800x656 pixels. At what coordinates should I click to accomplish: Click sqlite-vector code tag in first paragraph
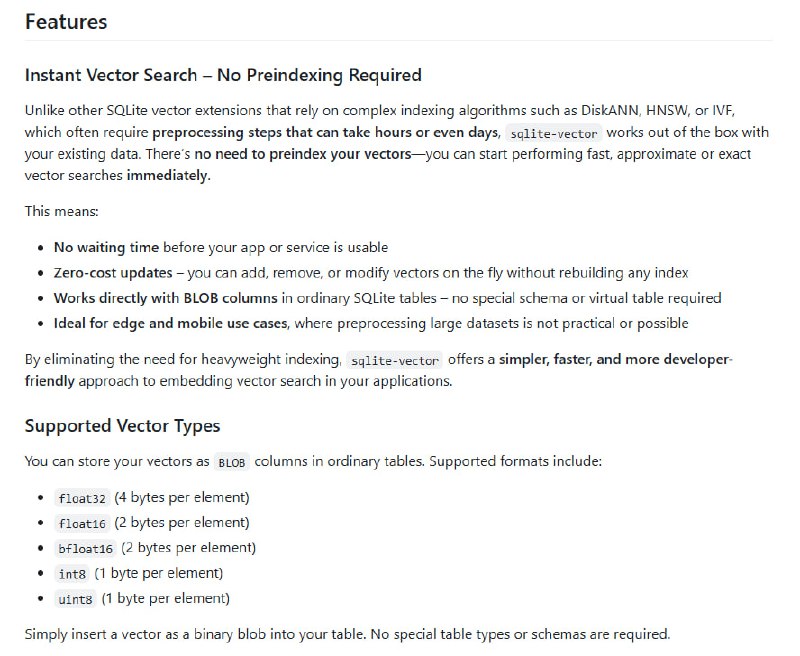pyautogui.click(x=553, y=134)
